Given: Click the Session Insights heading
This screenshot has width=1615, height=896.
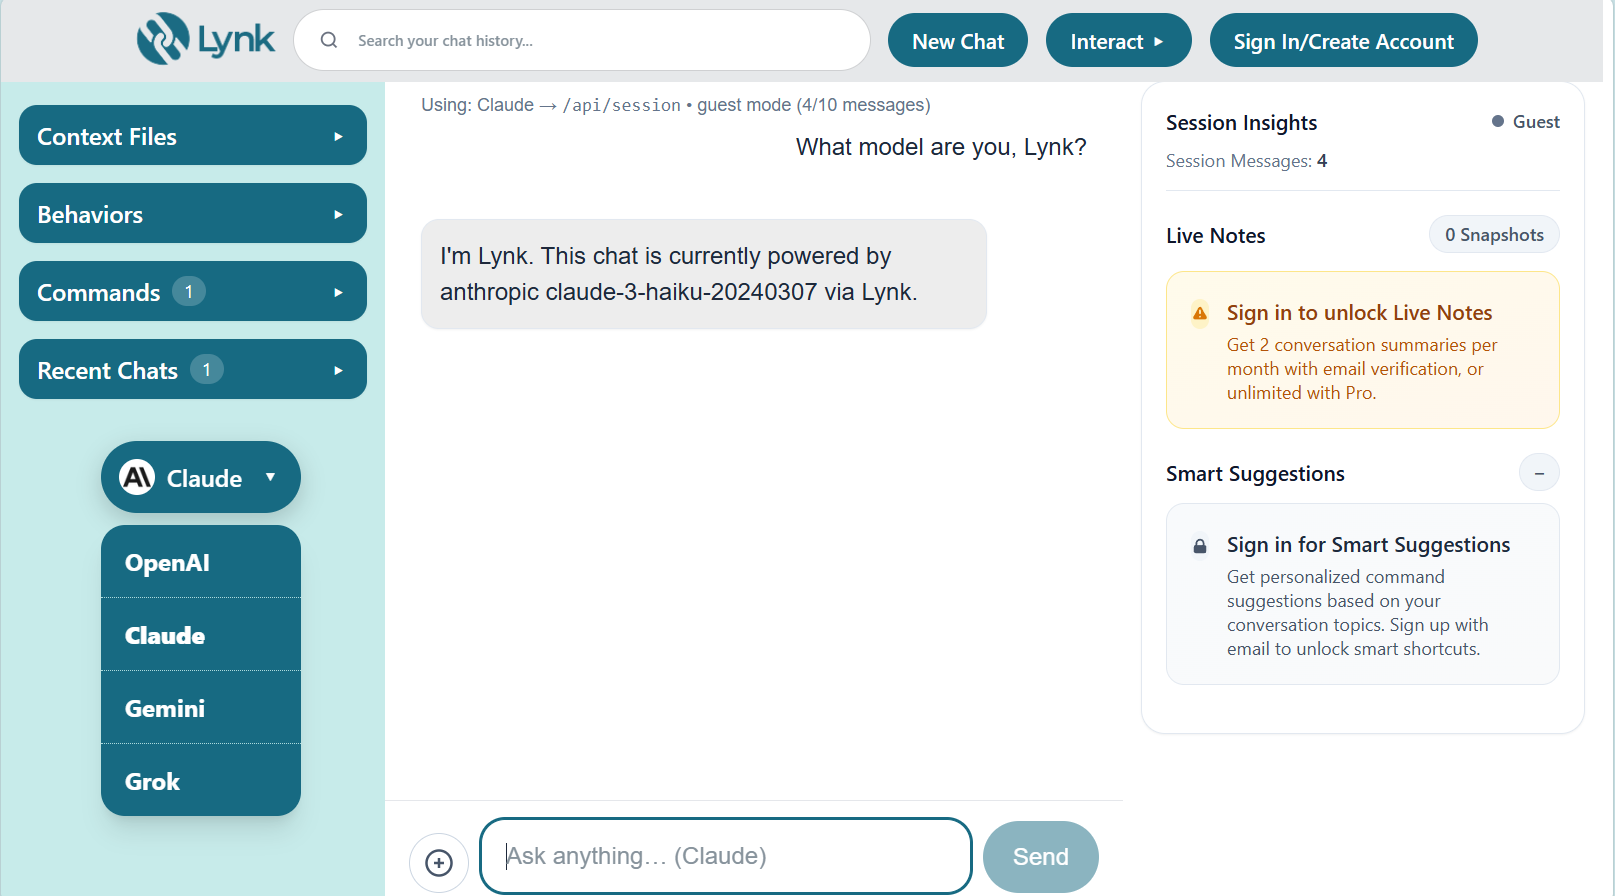Looking at the screenshot, I should click(x=1241, y=123).
